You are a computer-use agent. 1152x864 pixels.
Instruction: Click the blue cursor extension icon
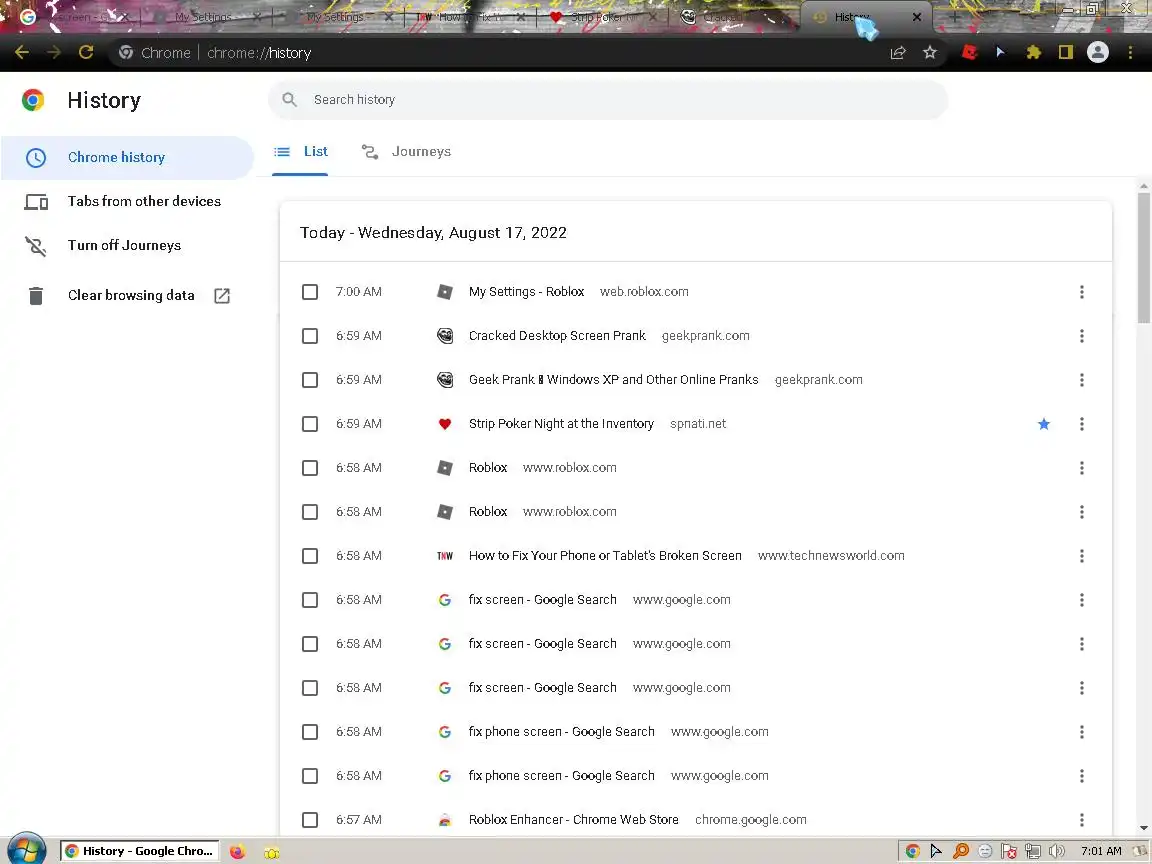(1001, 52)
